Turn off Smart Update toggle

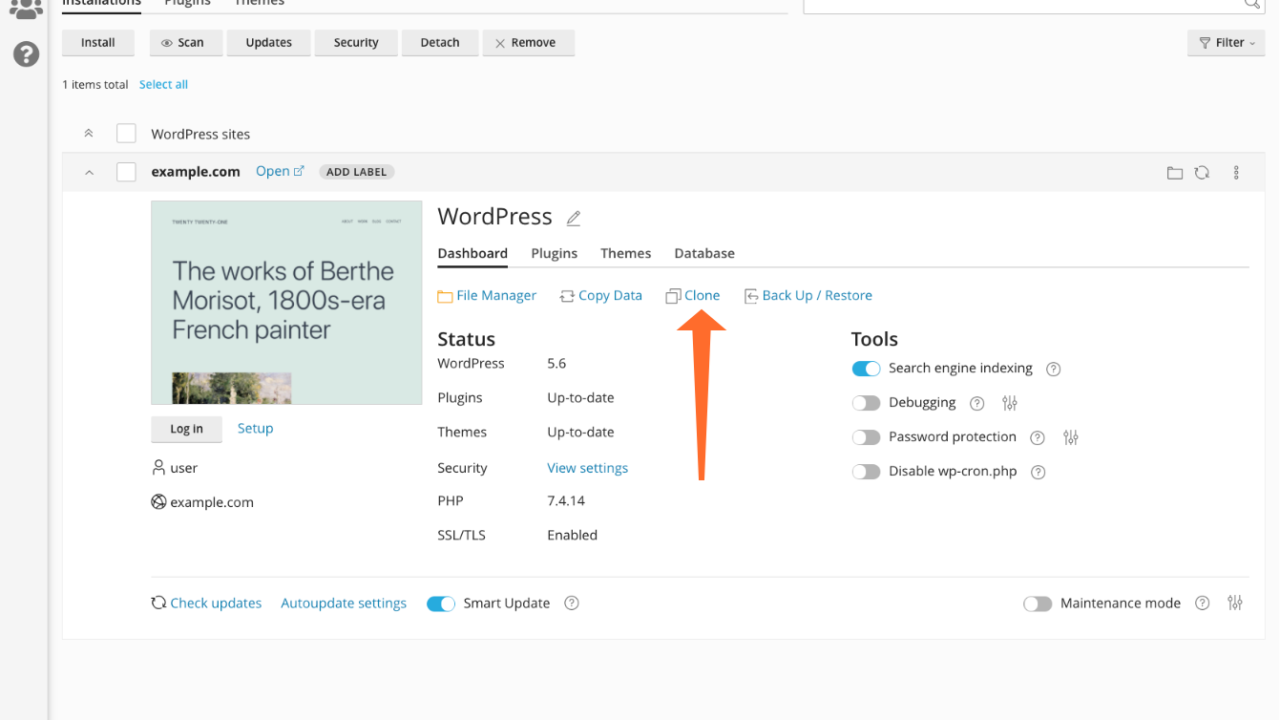441,604
